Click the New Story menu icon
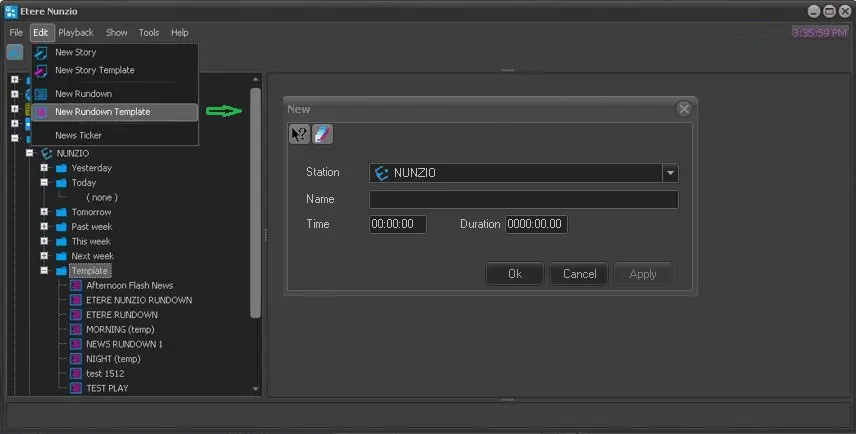This screenshot has height=434, width=856. point(41,52)
